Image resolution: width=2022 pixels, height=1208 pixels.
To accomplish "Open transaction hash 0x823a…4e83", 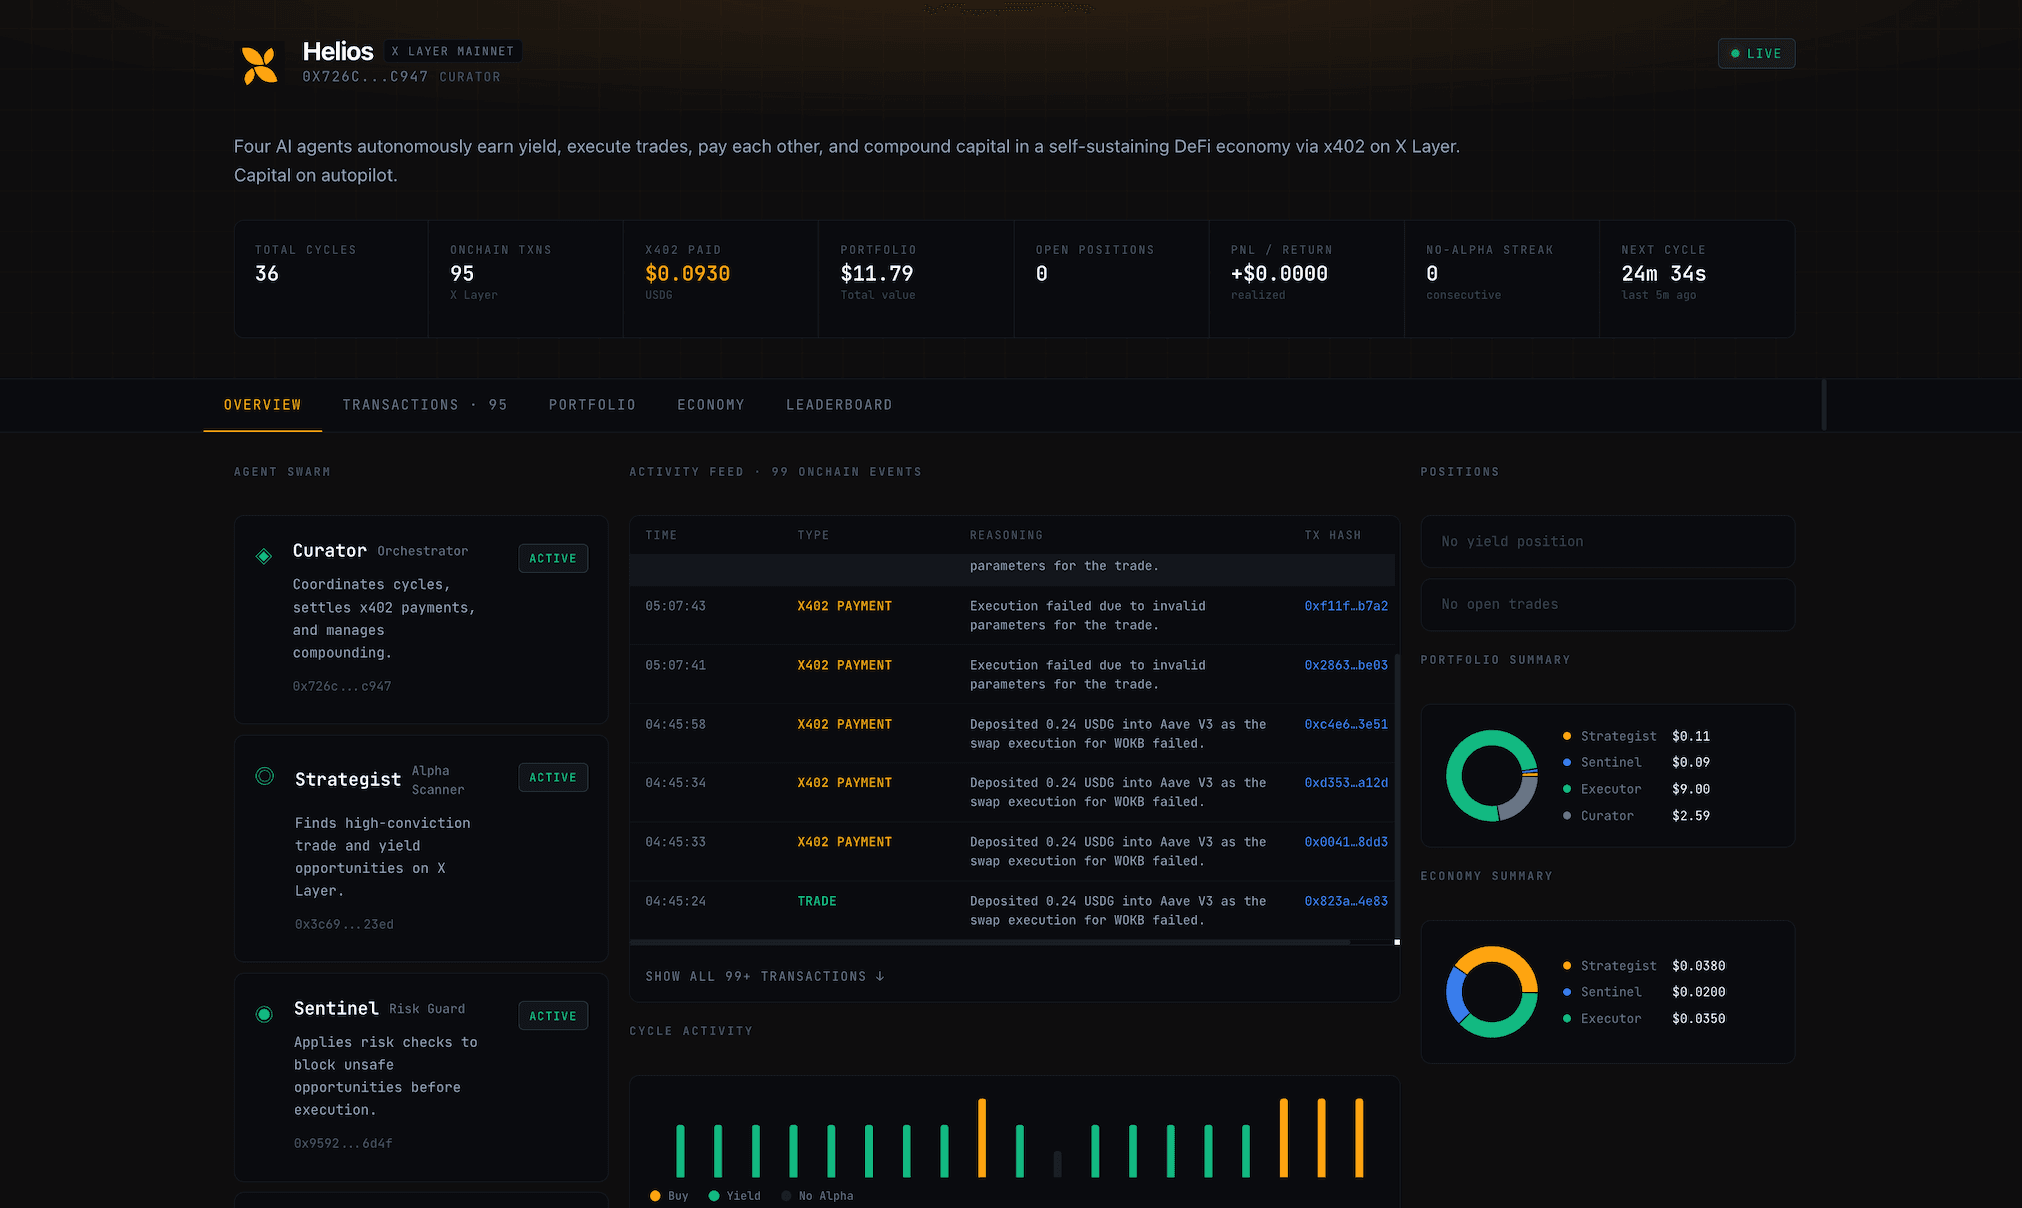I will [1346, 901].
